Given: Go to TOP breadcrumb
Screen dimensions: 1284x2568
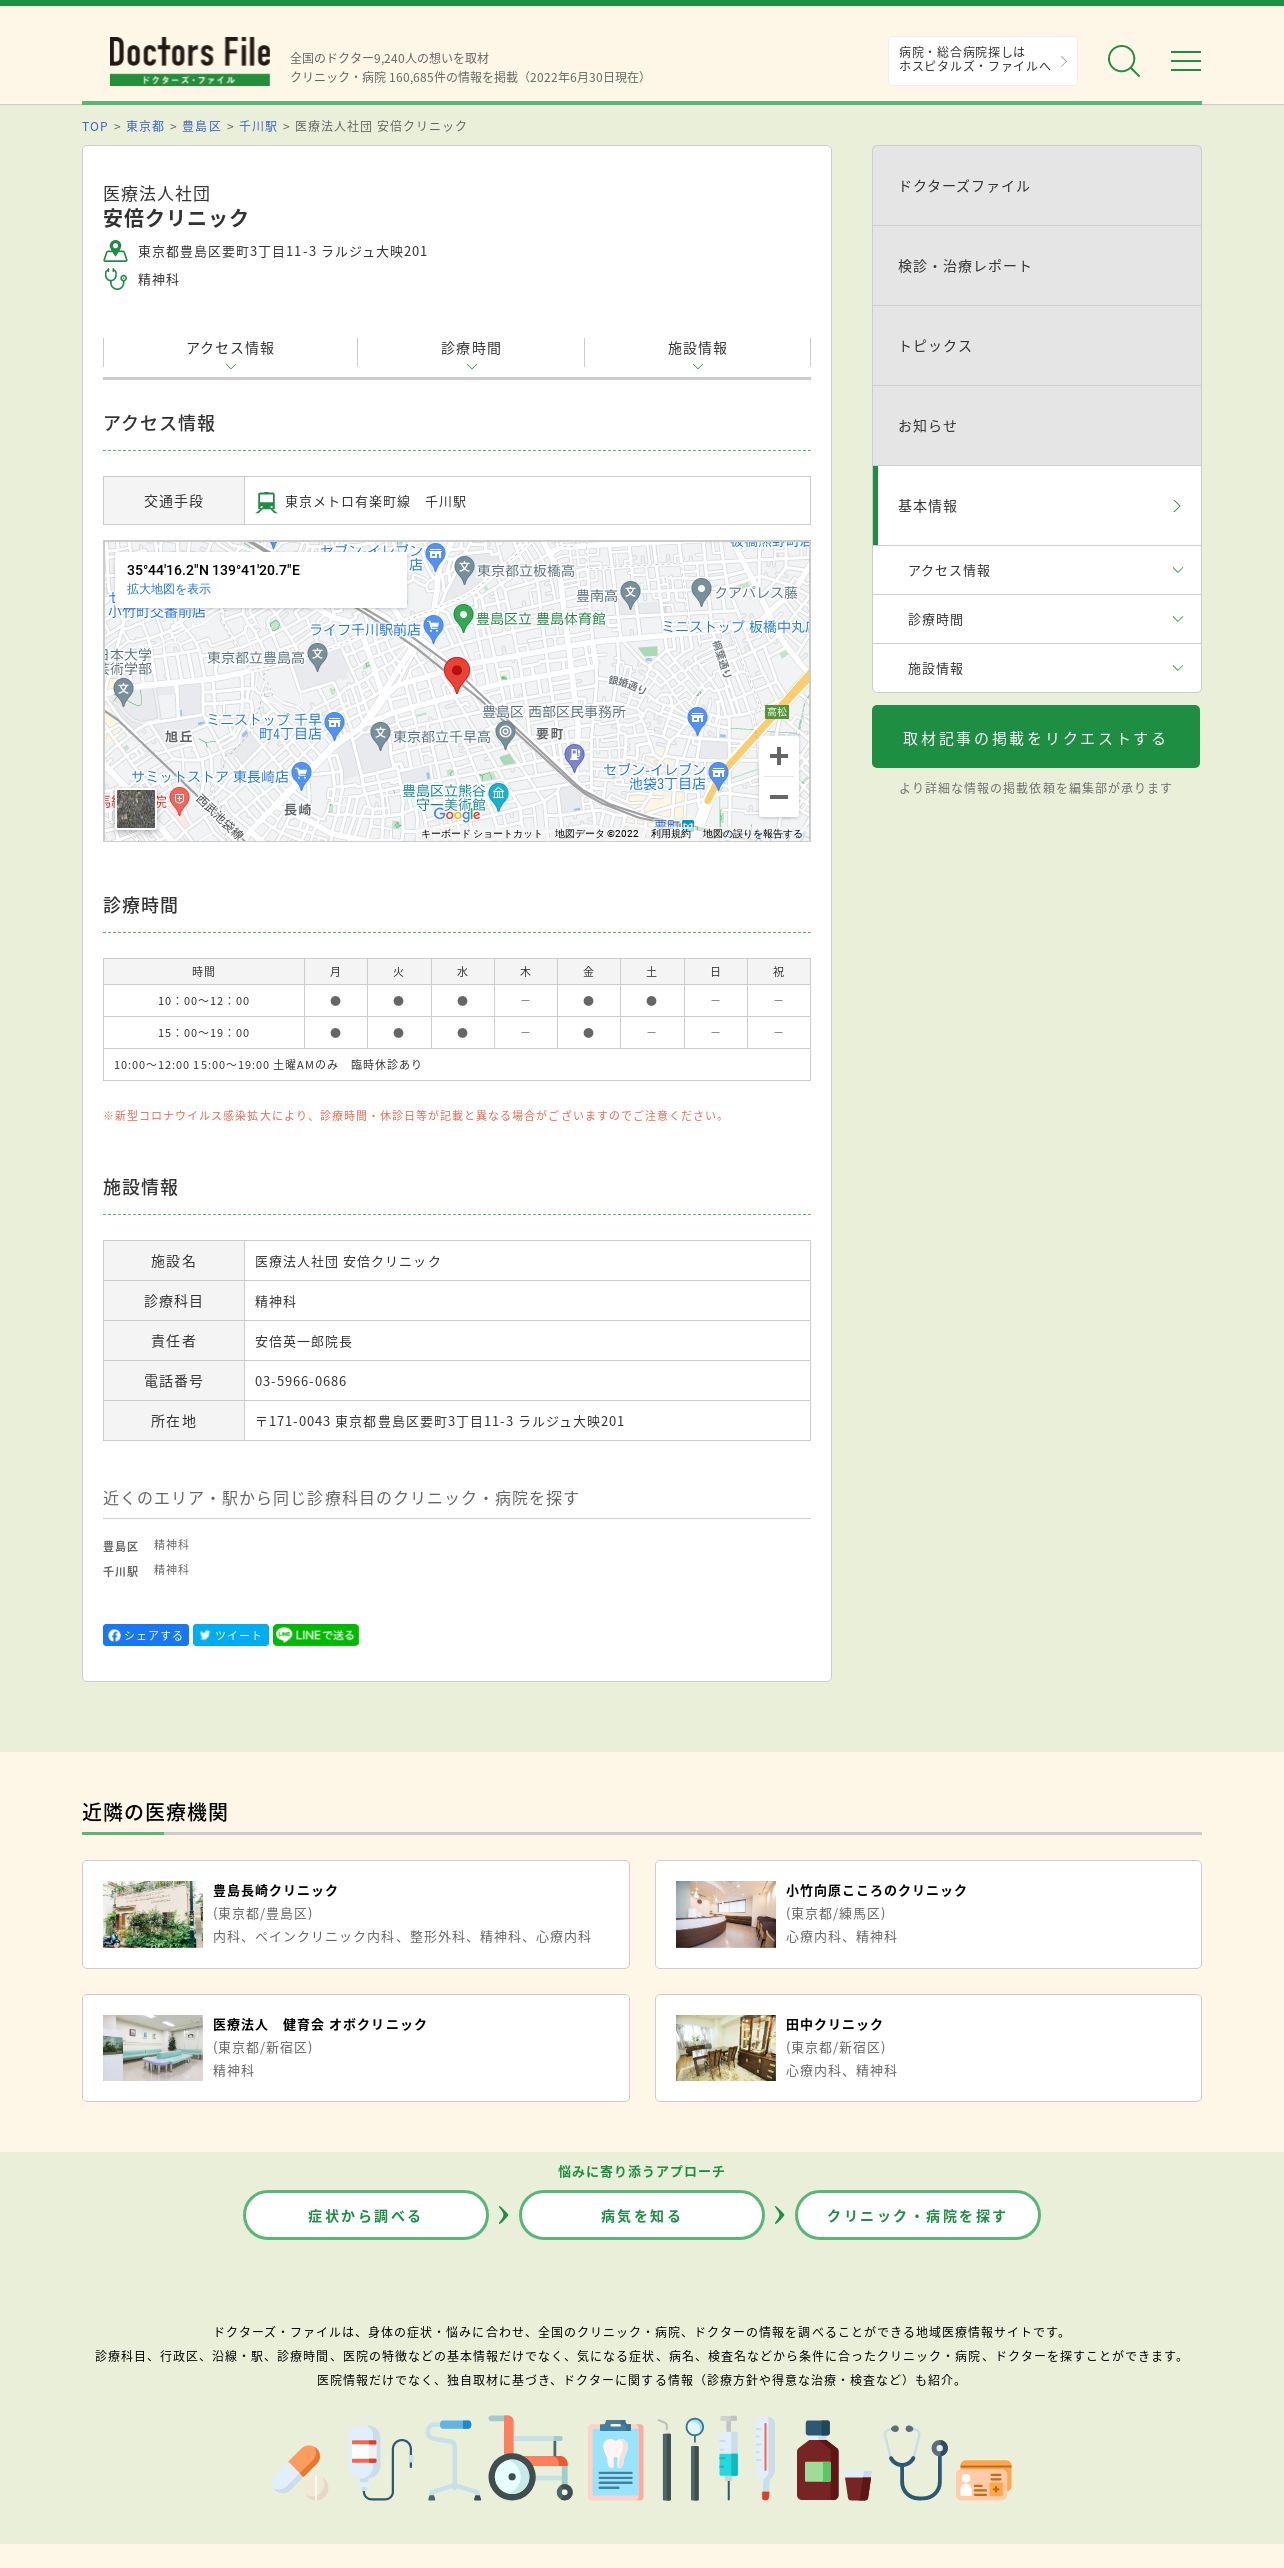Looking at the screenshot, I should (x=95, y=126).
